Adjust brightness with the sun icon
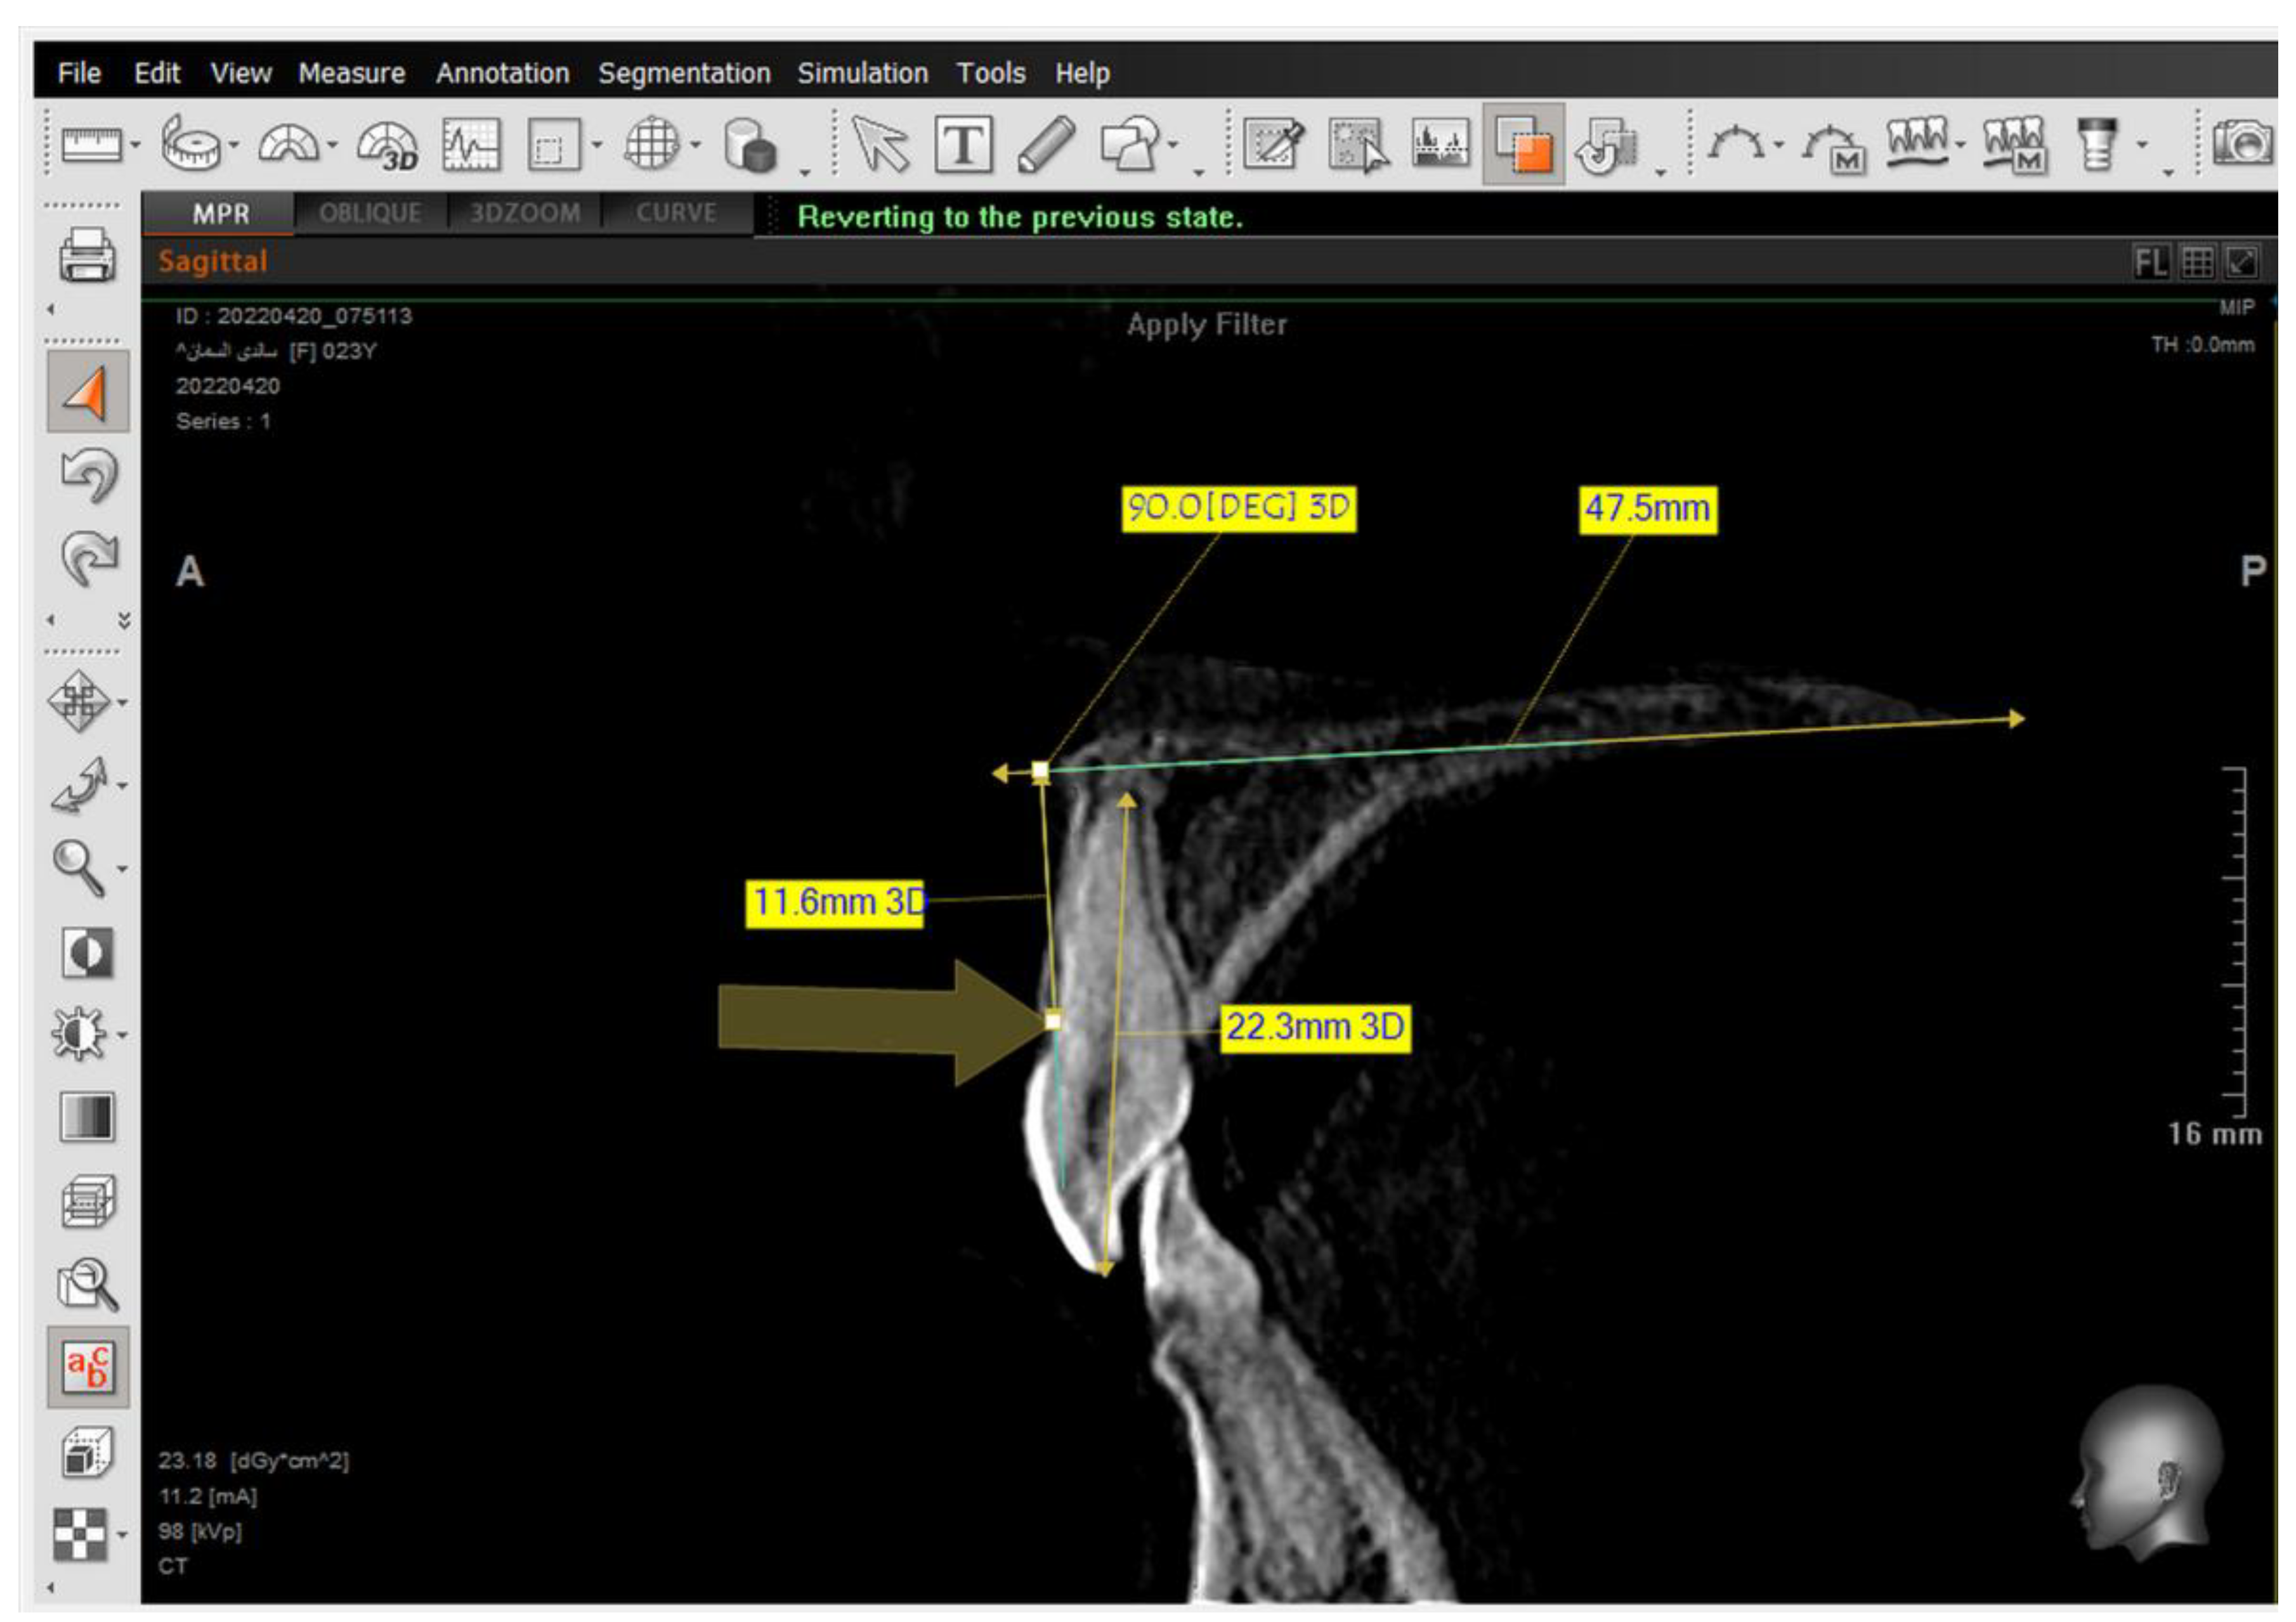Screen dimensions: 2296x1622 pos(78,1034)
